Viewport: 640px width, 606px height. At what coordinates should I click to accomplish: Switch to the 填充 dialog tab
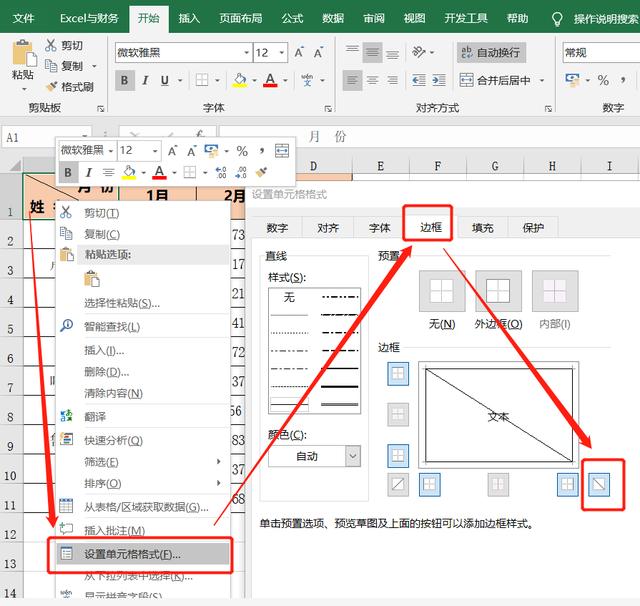pos(482,227)
